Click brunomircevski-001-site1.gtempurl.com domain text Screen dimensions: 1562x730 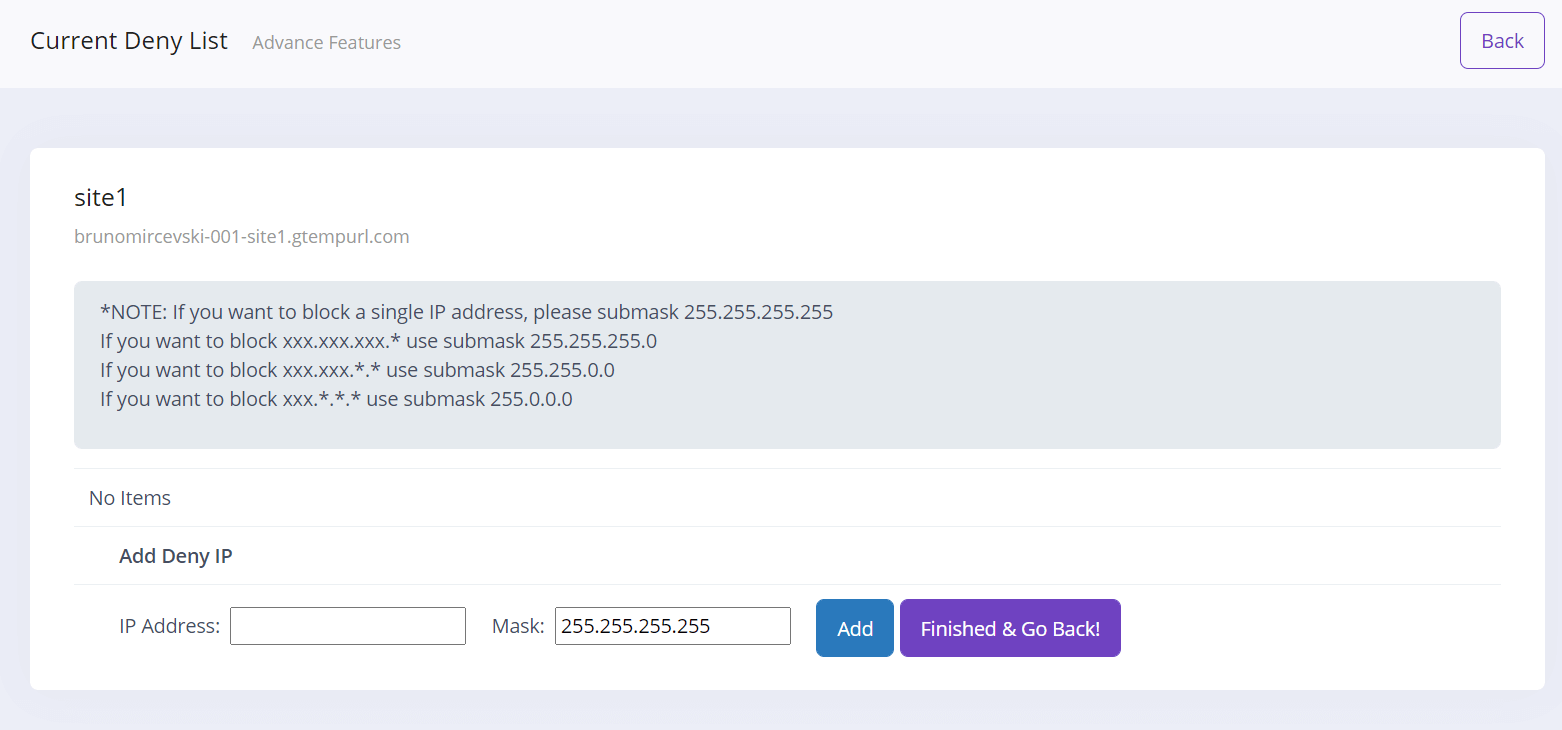click(242, 237)
